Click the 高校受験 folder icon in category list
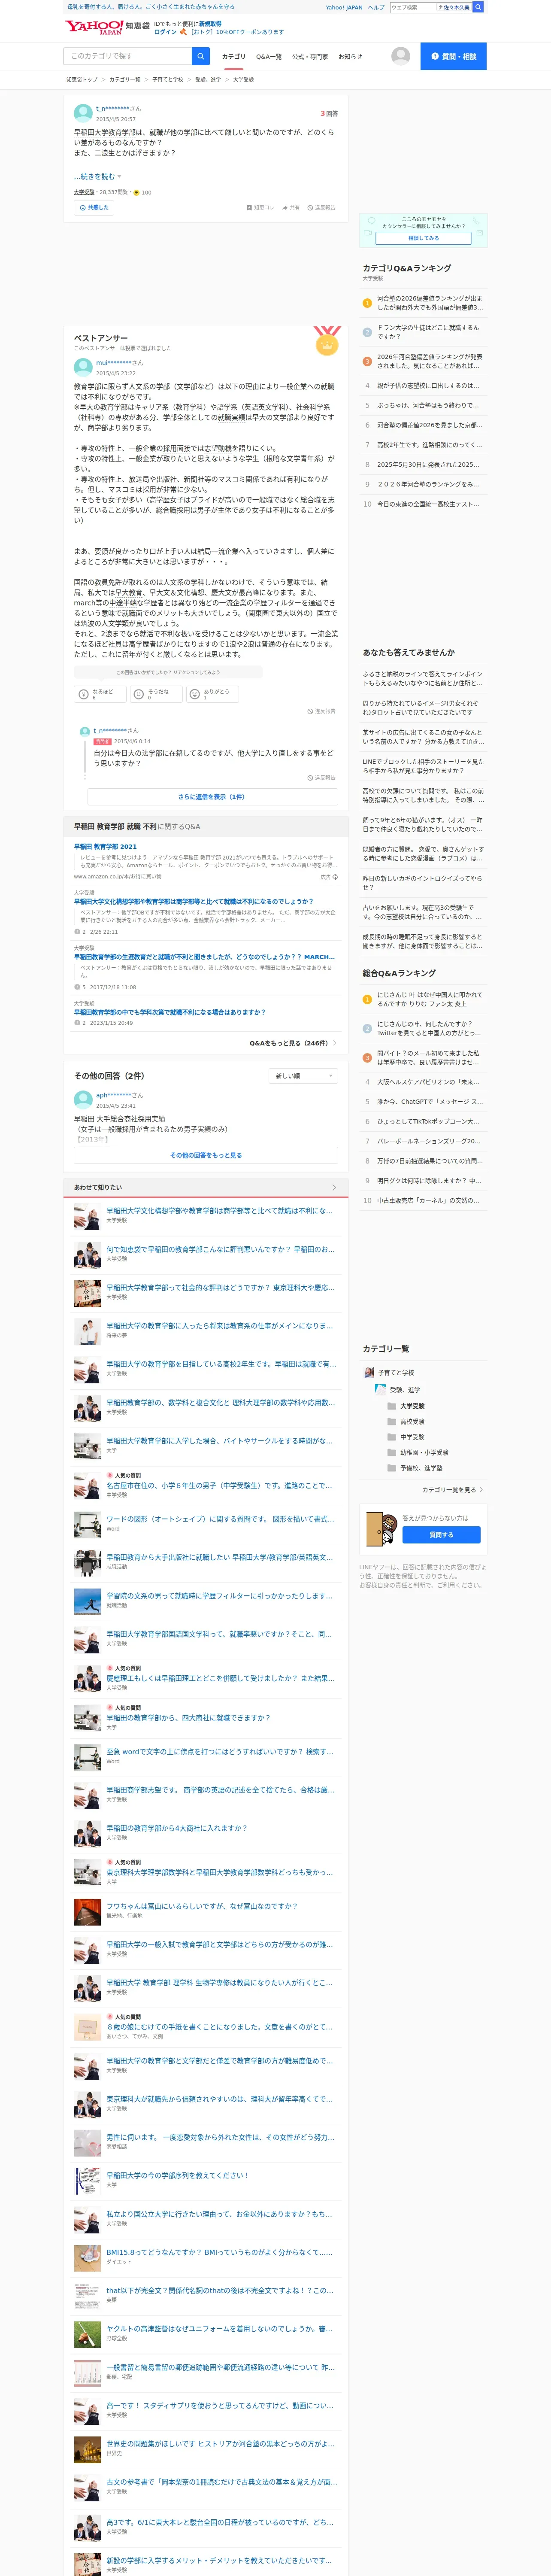 point(392,1421)
